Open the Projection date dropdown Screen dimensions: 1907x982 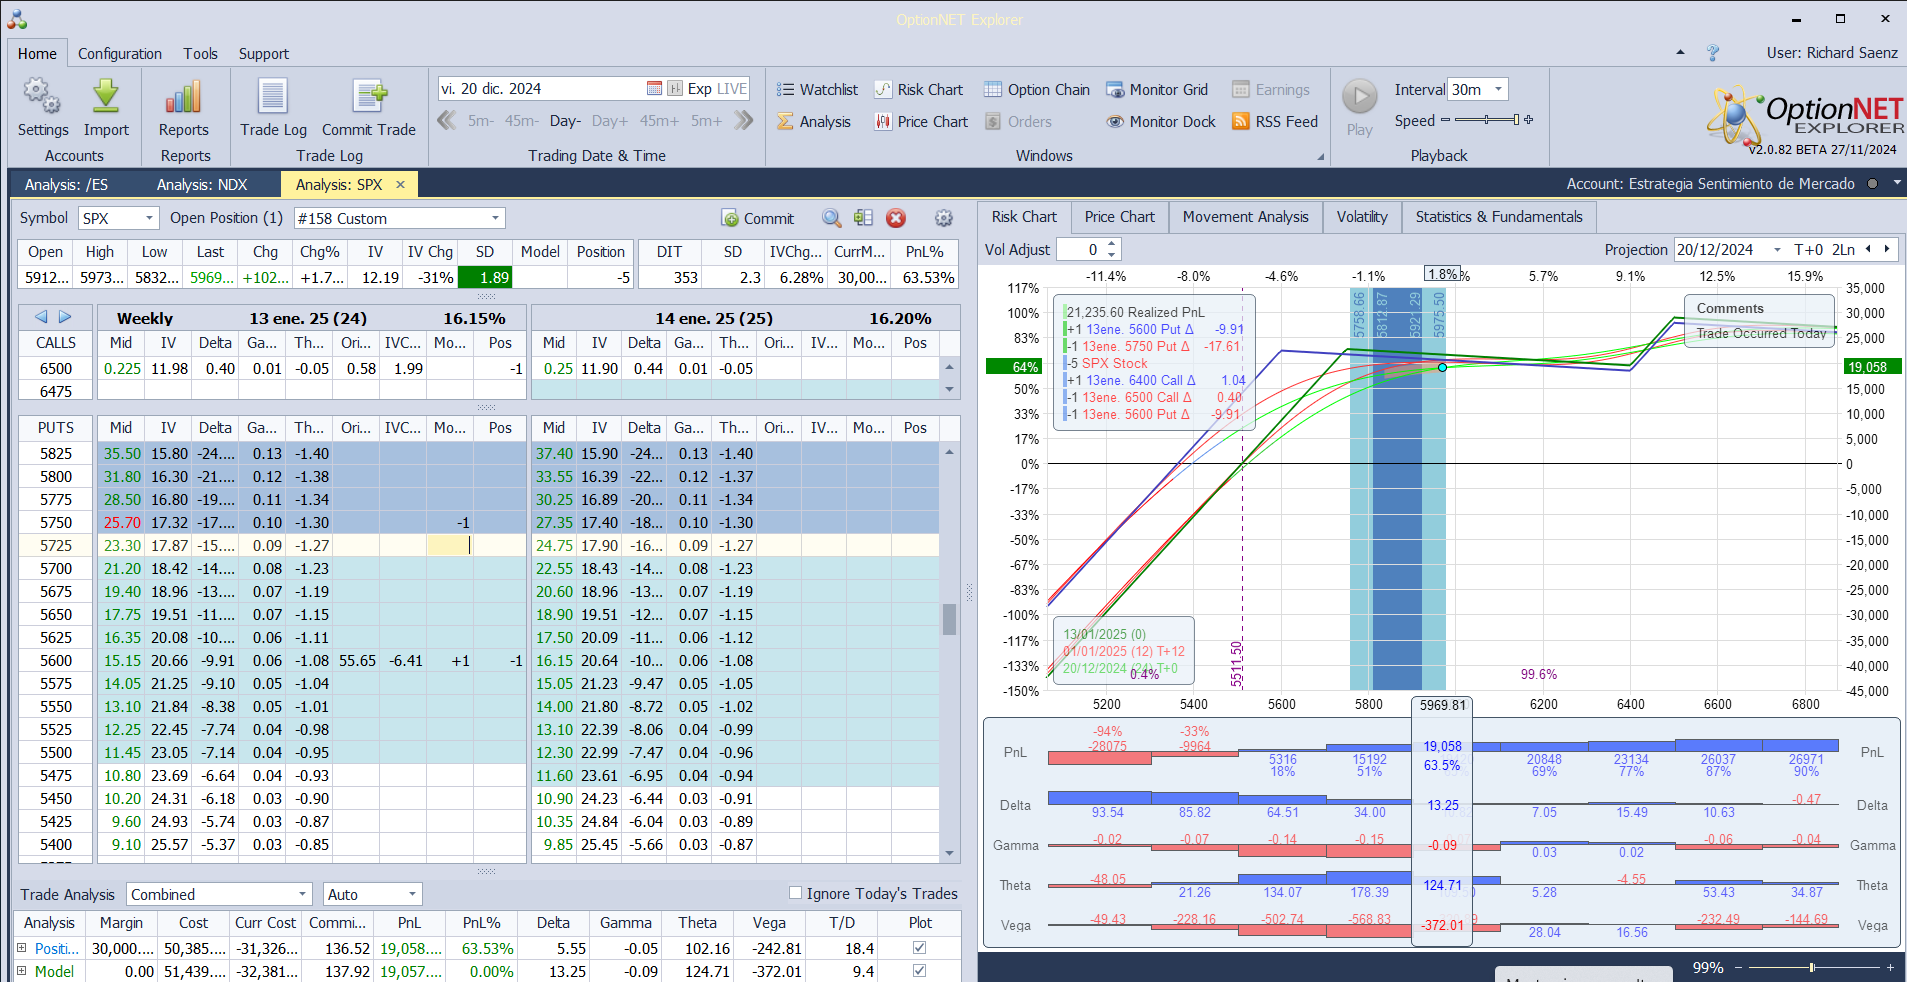tap(1777, 250)
